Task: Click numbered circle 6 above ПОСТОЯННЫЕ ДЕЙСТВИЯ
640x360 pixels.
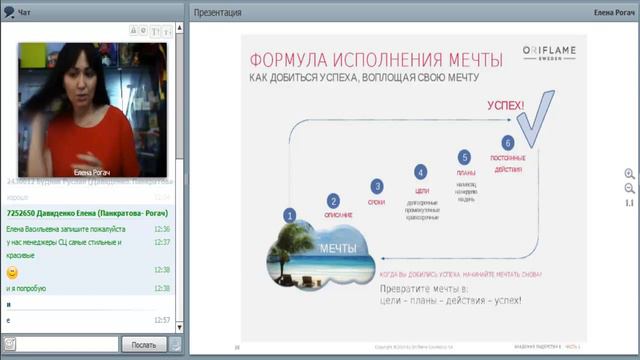Action: point(508,143)
